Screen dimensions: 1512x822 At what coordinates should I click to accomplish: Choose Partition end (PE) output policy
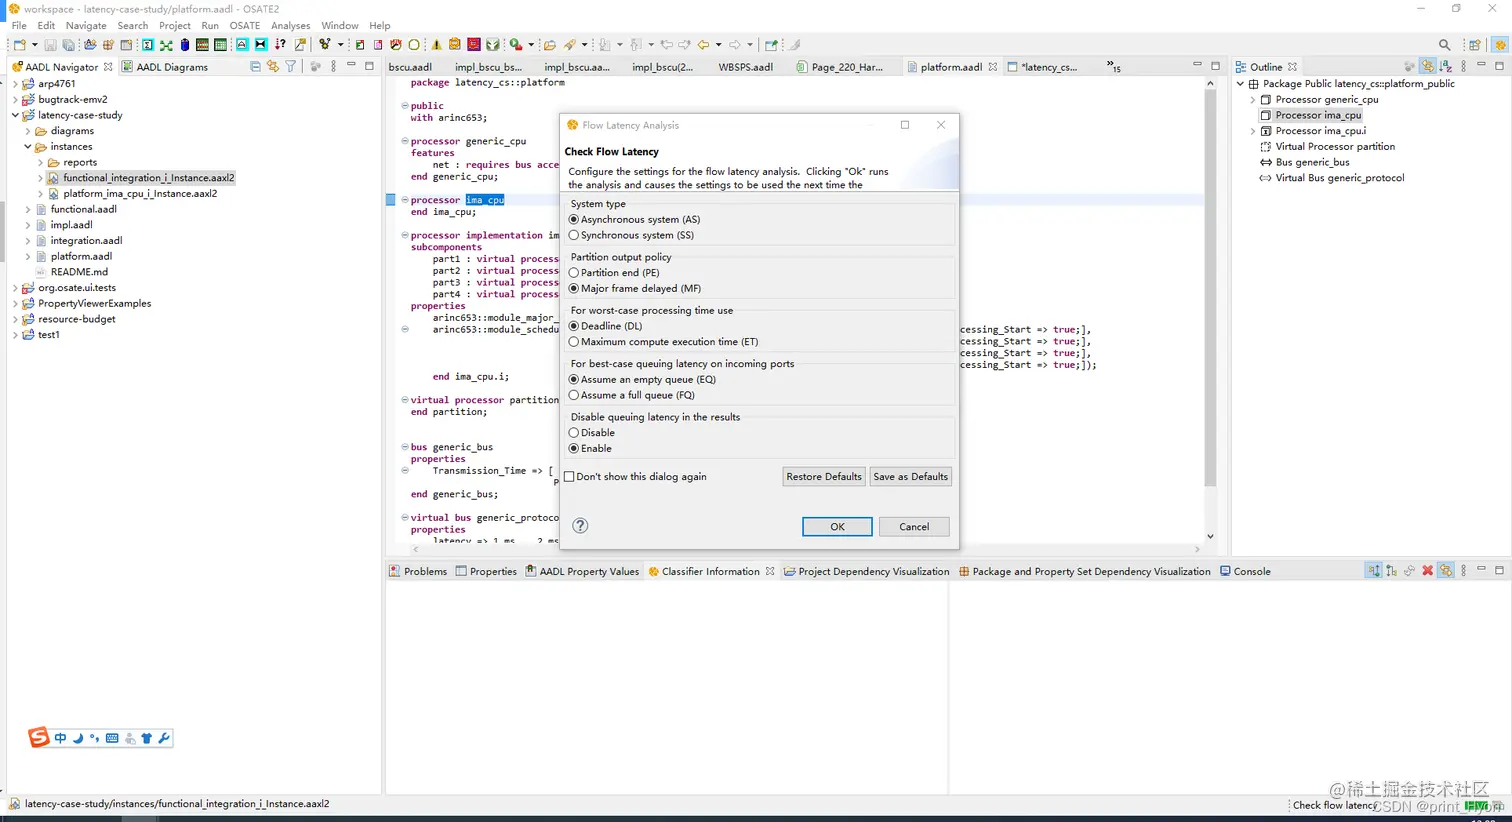pyautogui.click(x=614, y=272)
